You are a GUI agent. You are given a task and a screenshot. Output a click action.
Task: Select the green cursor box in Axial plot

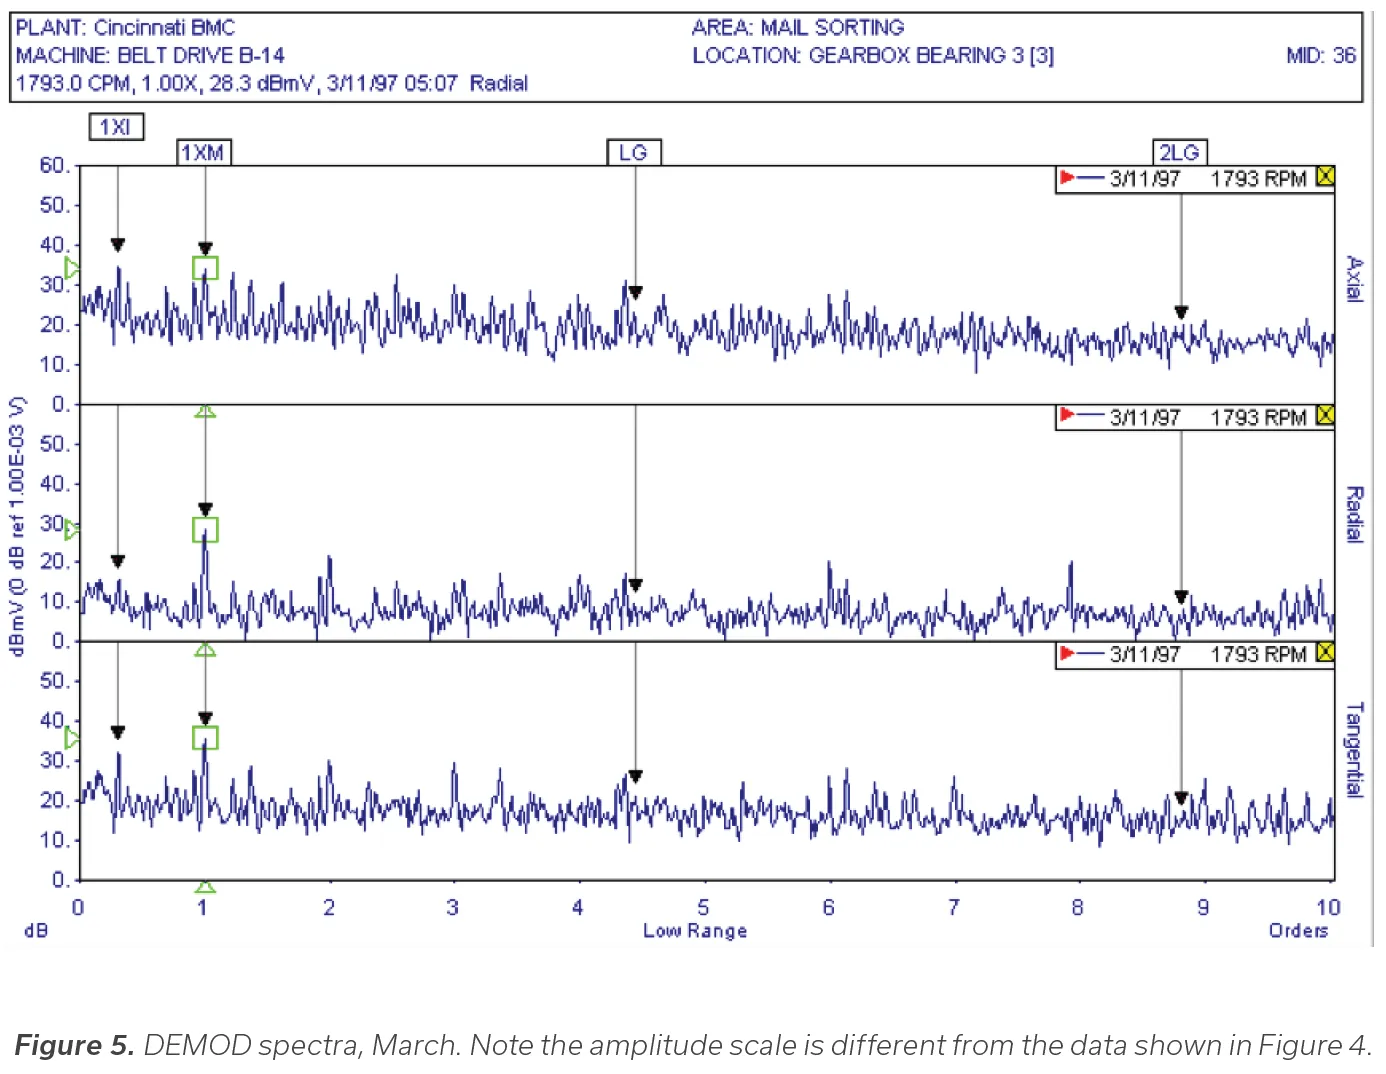205,268
